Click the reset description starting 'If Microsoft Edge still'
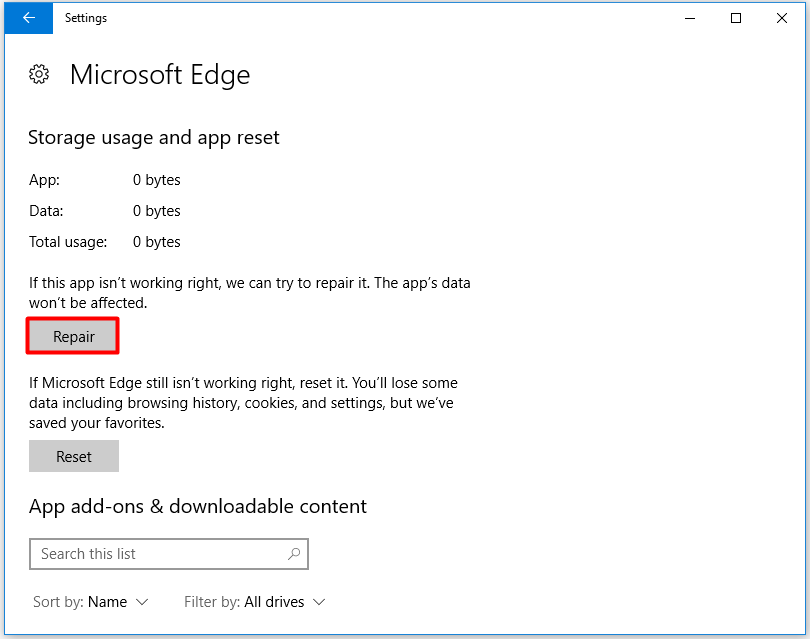The image size is (810, 639). coord(243,403)
